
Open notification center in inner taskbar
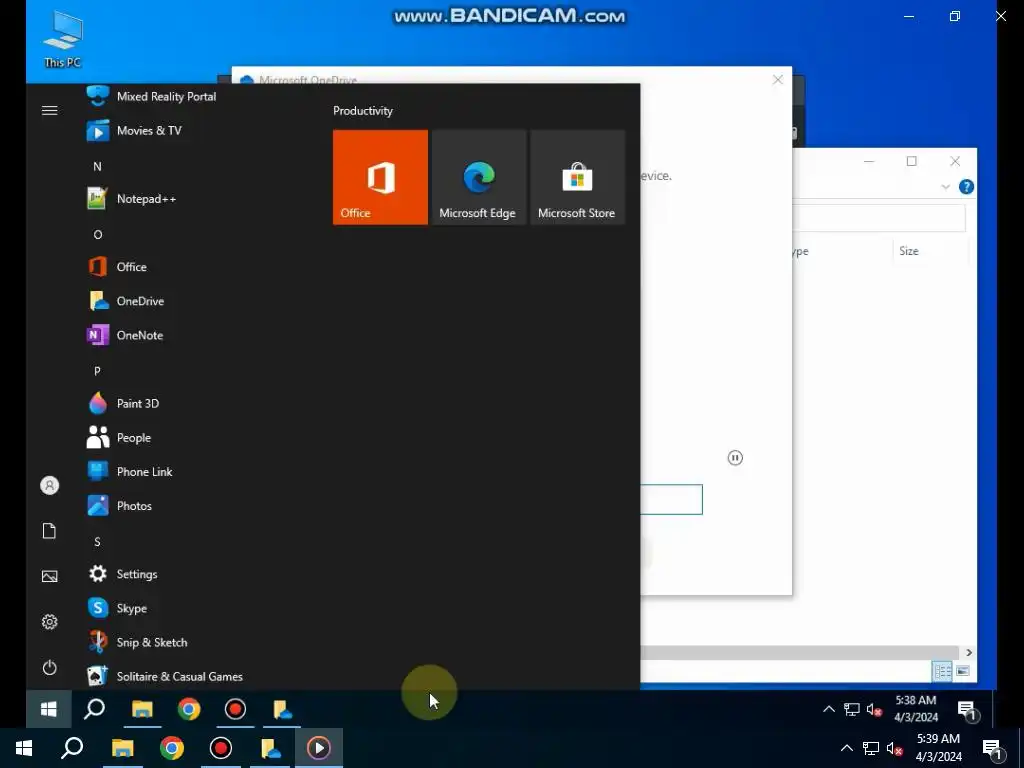[x=967, y=710]
